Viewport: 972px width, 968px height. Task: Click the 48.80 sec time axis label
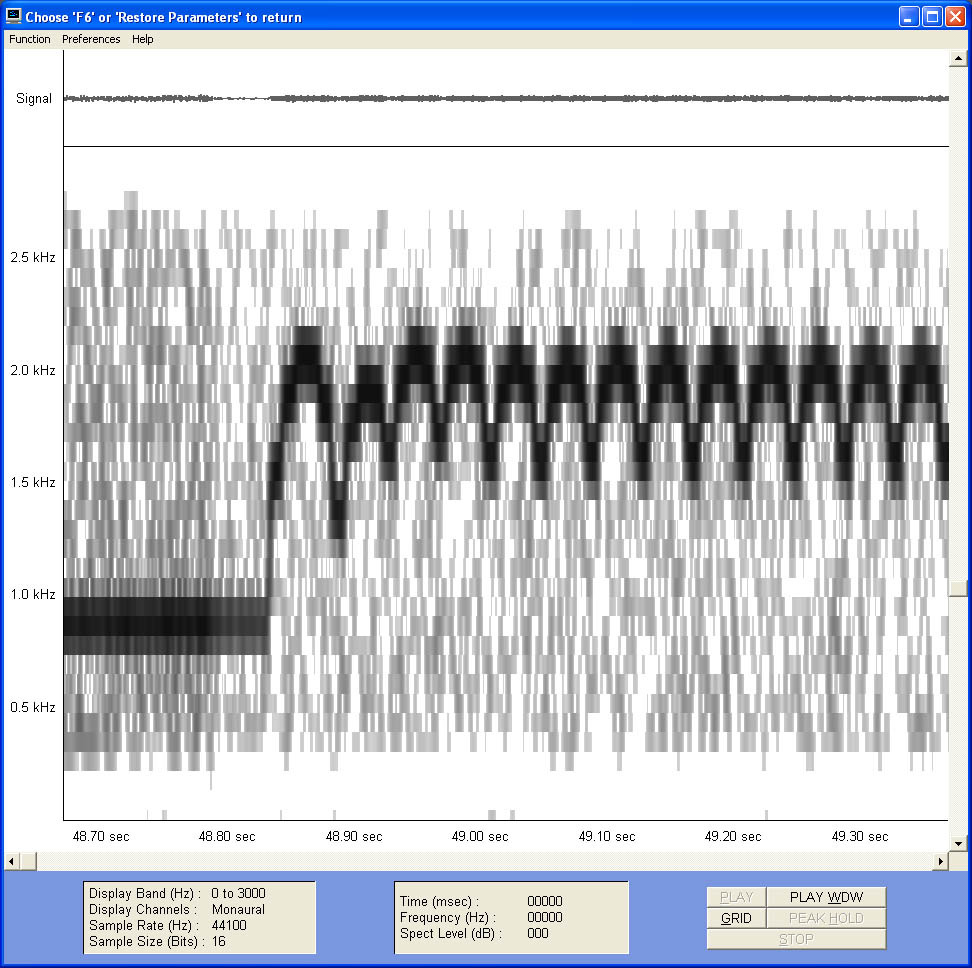click(x=227, y=837)
